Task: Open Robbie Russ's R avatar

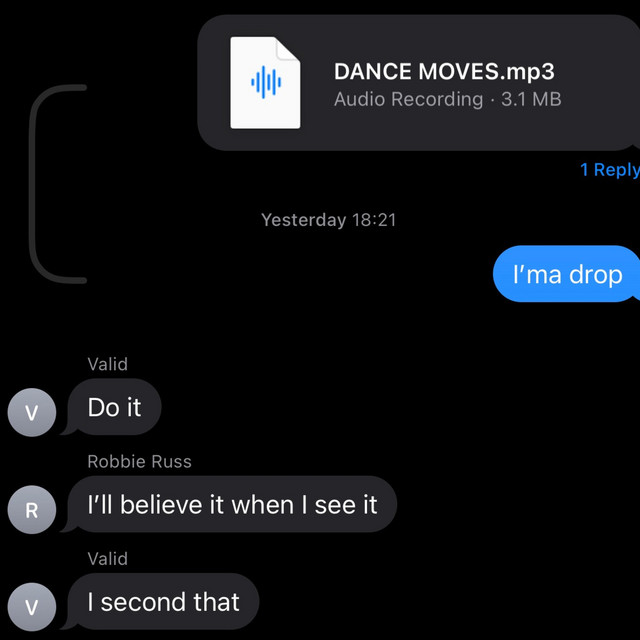Action: [x=32, y=510]
